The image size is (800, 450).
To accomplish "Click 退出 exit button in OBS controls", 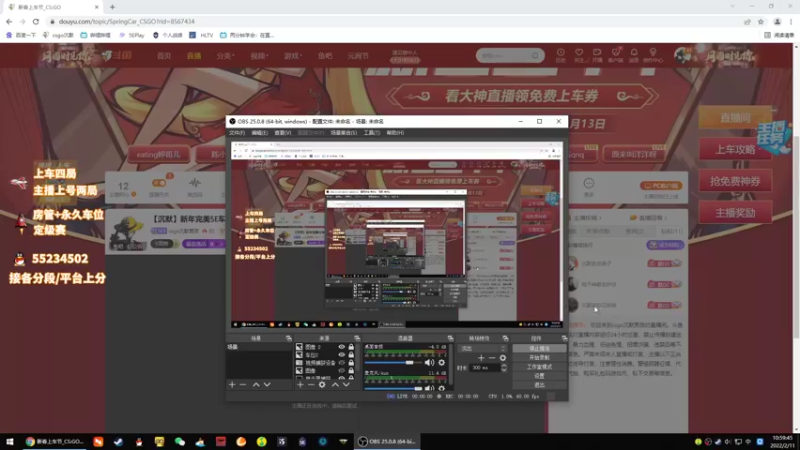I will 539,385.
